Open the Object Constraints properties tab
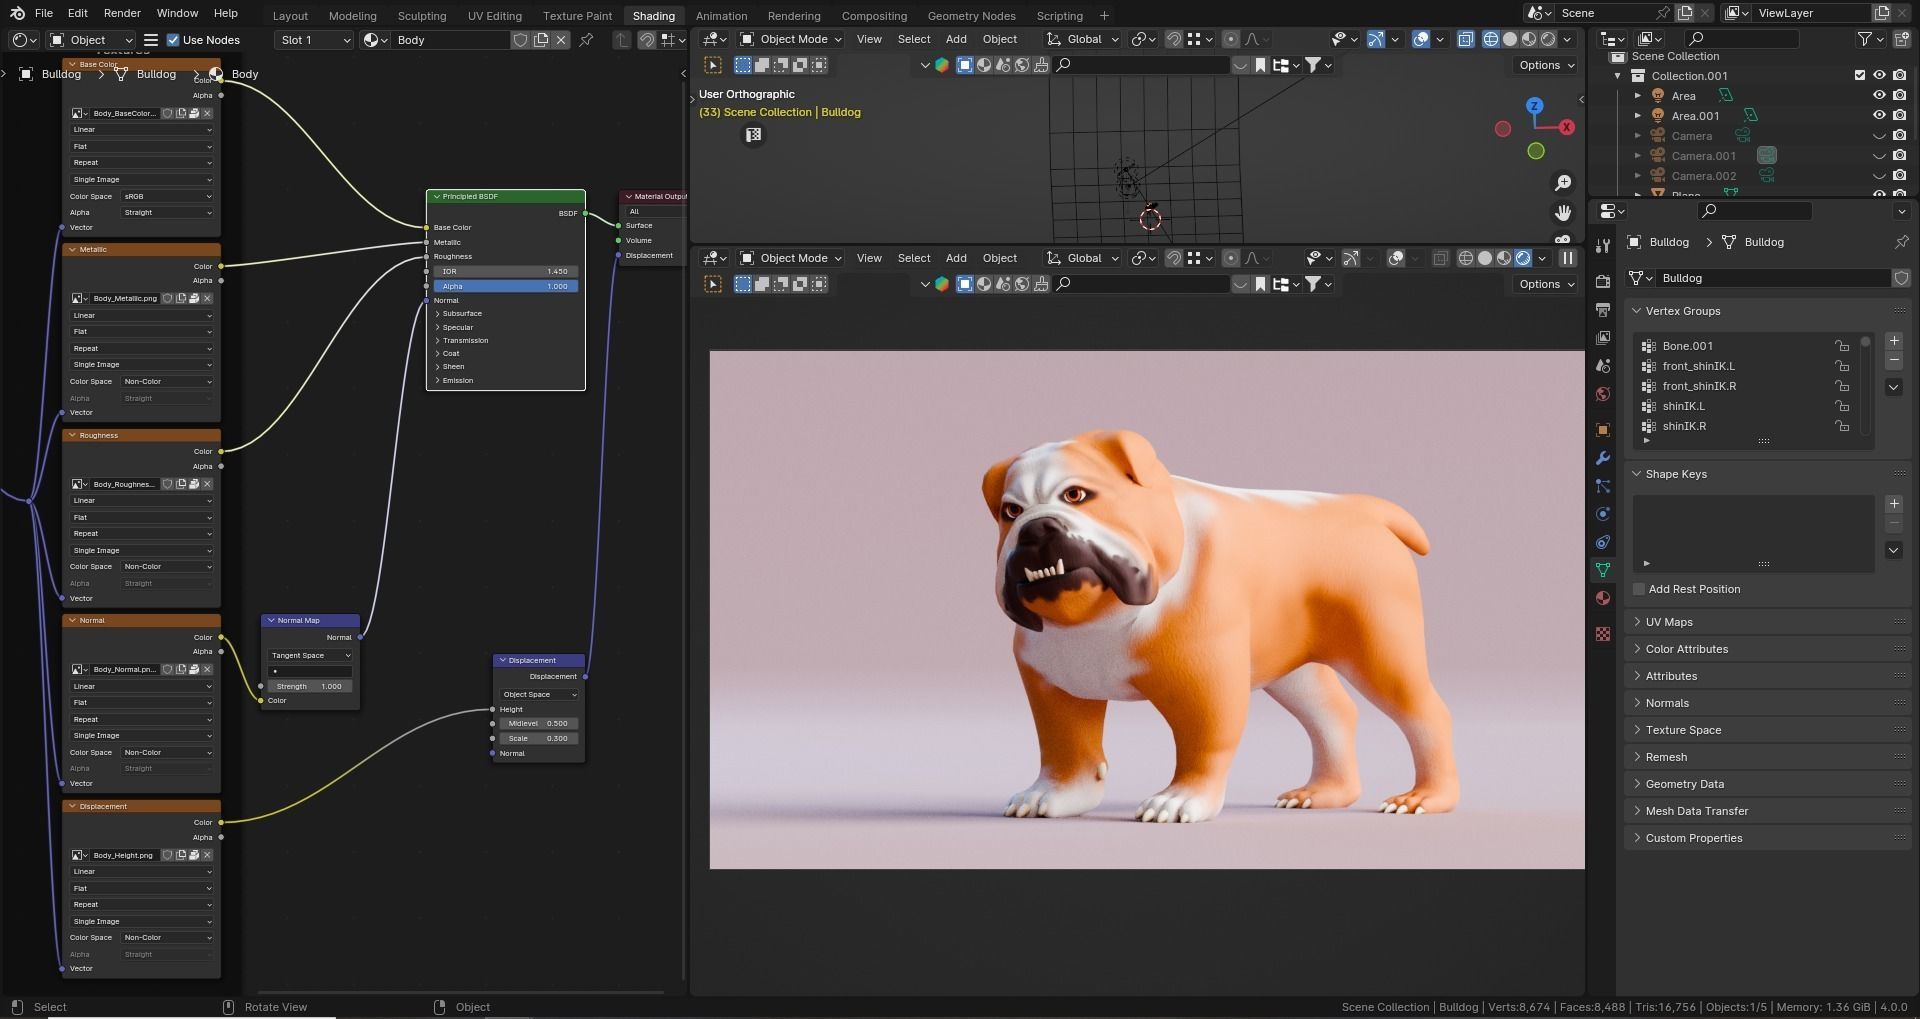This screenshot has width=1920, height=1019. pyautogui.click(x=1603, y=542)
